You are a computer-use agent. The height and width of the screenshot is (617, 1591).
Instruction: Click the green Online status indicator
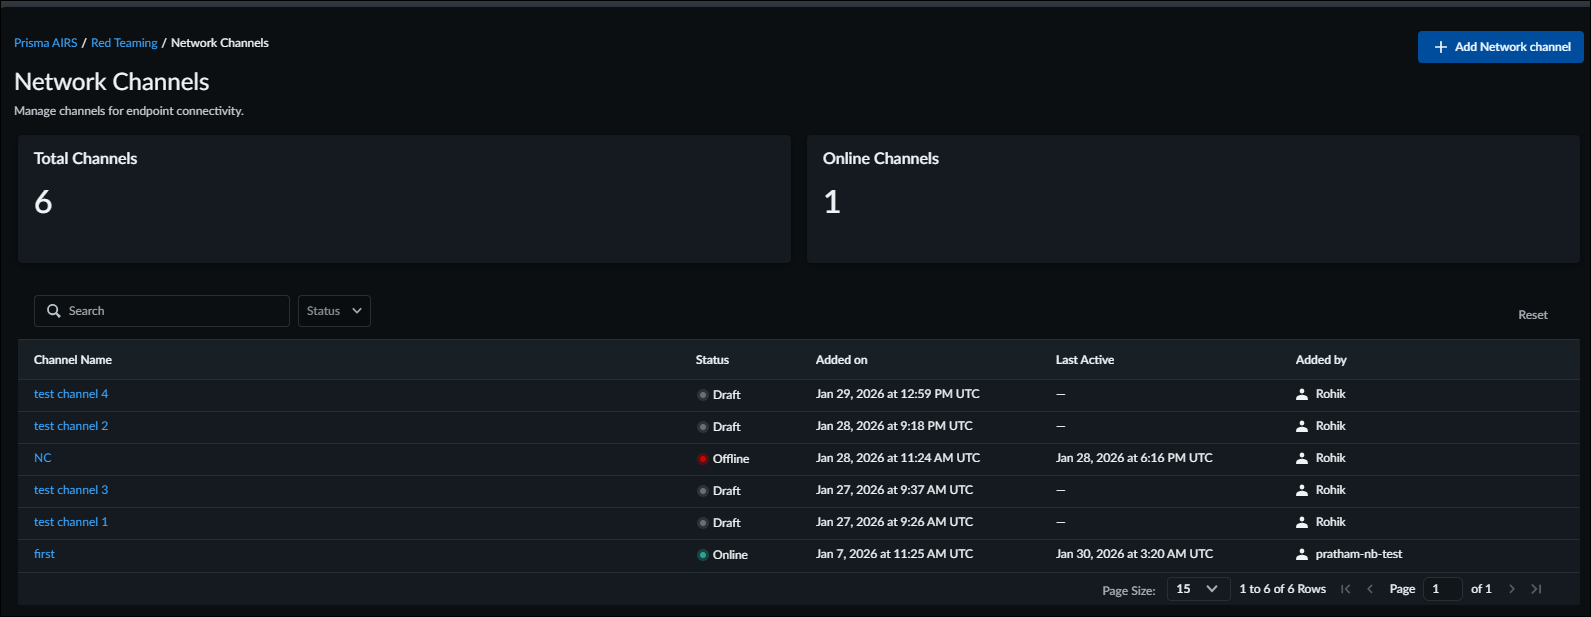pos(703,555)
